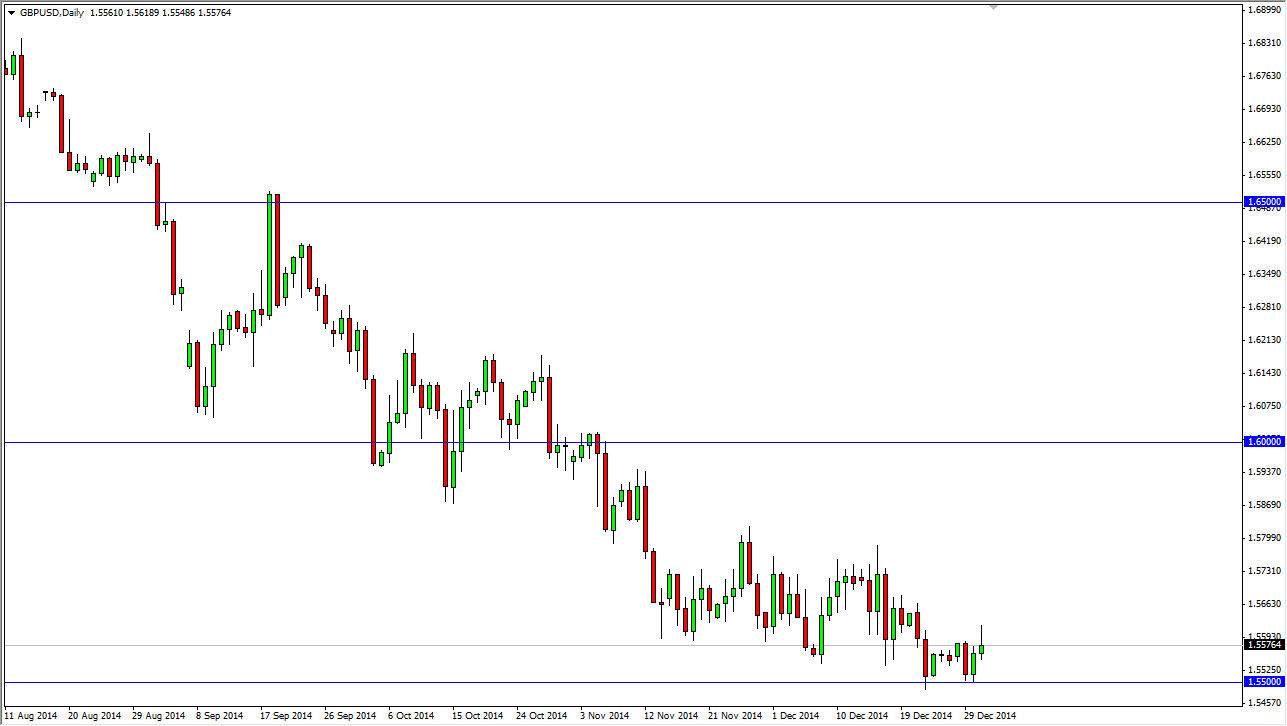Click the 11 Aug 2014 date label

(30, 716)
